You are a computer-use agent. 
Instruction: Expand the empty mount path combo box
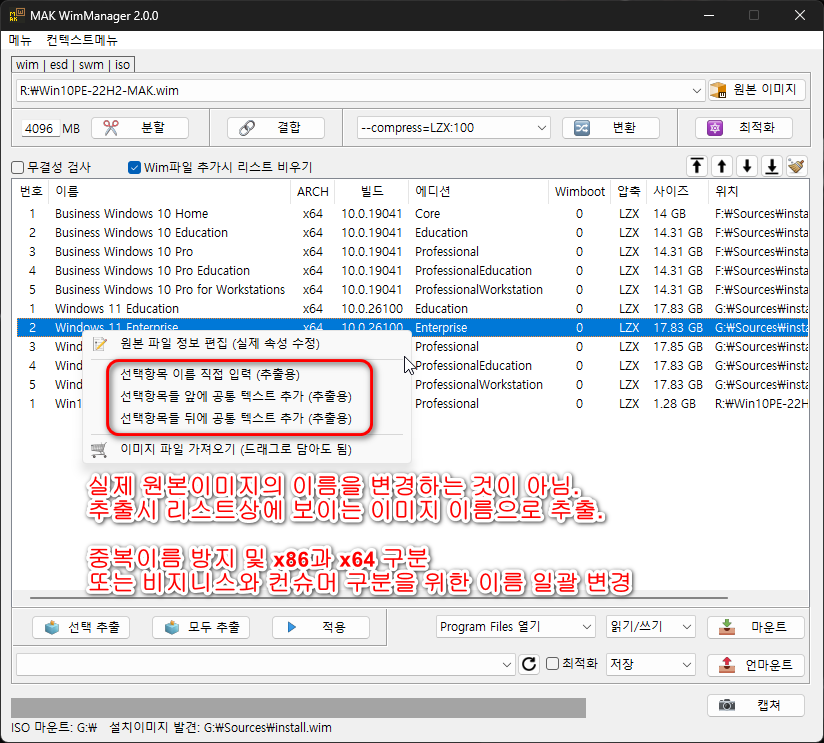[507, 665]
